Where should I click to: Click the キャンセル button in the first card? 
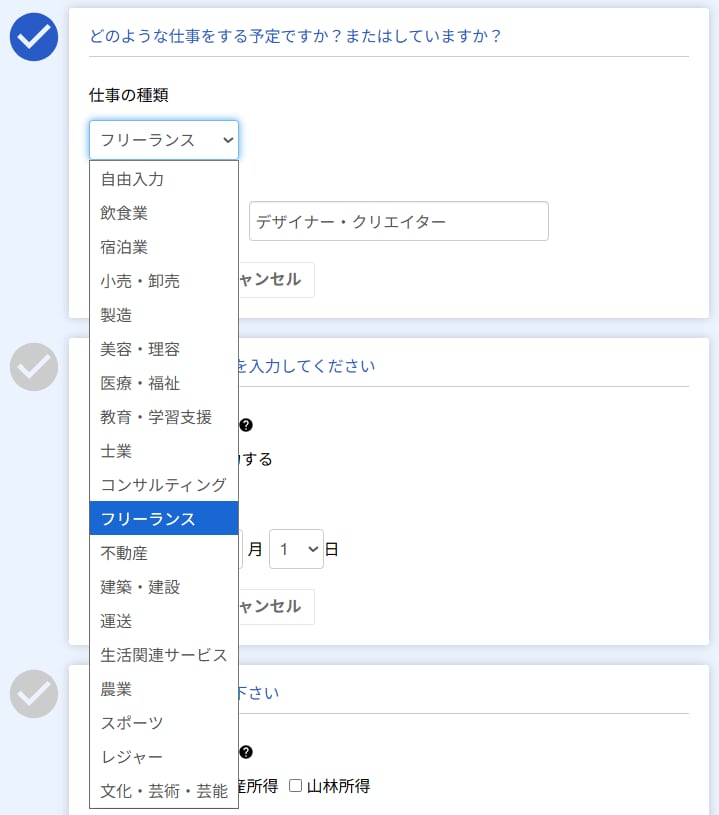pyautogui.click(x=276, y=280)
